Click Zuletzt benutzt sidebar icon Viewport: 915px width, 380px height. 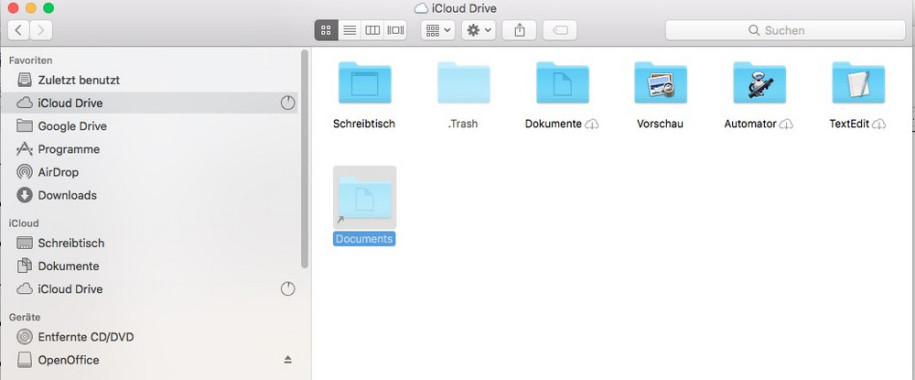25,79
